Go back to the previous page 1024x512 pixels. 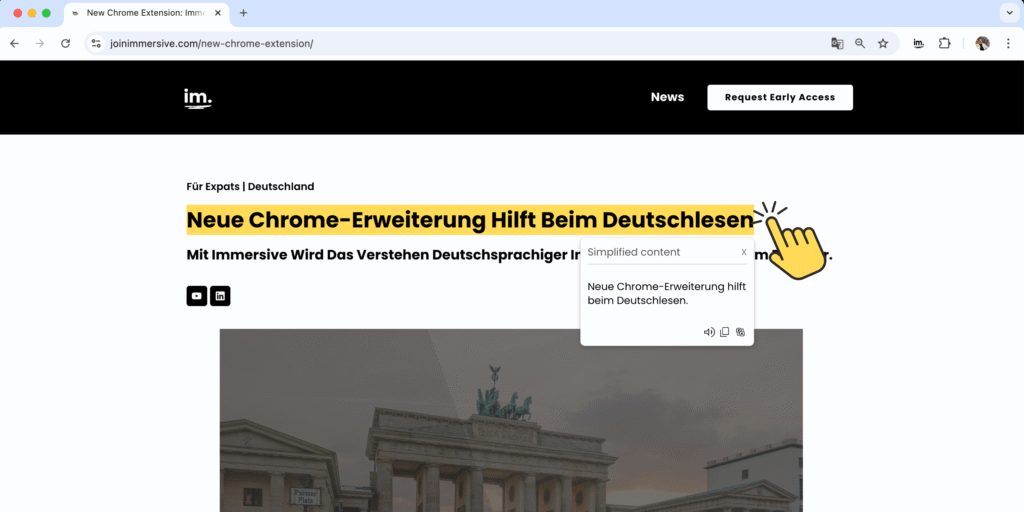(14, 43)
